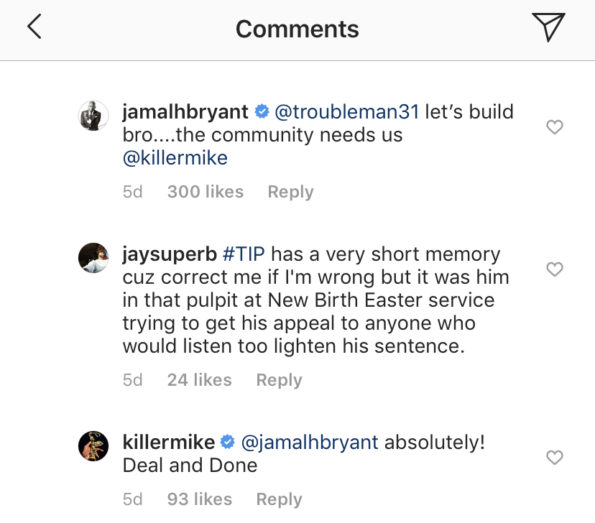Open the @killermike mention link

coord(175,158)
